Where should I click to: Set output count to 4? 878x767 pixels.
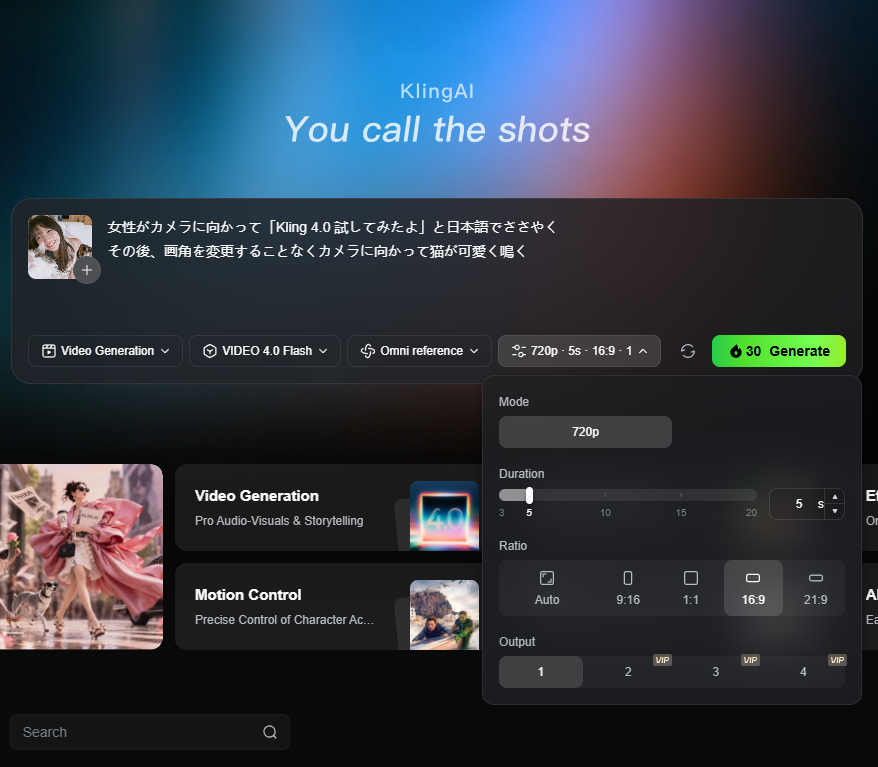[803, 672]
